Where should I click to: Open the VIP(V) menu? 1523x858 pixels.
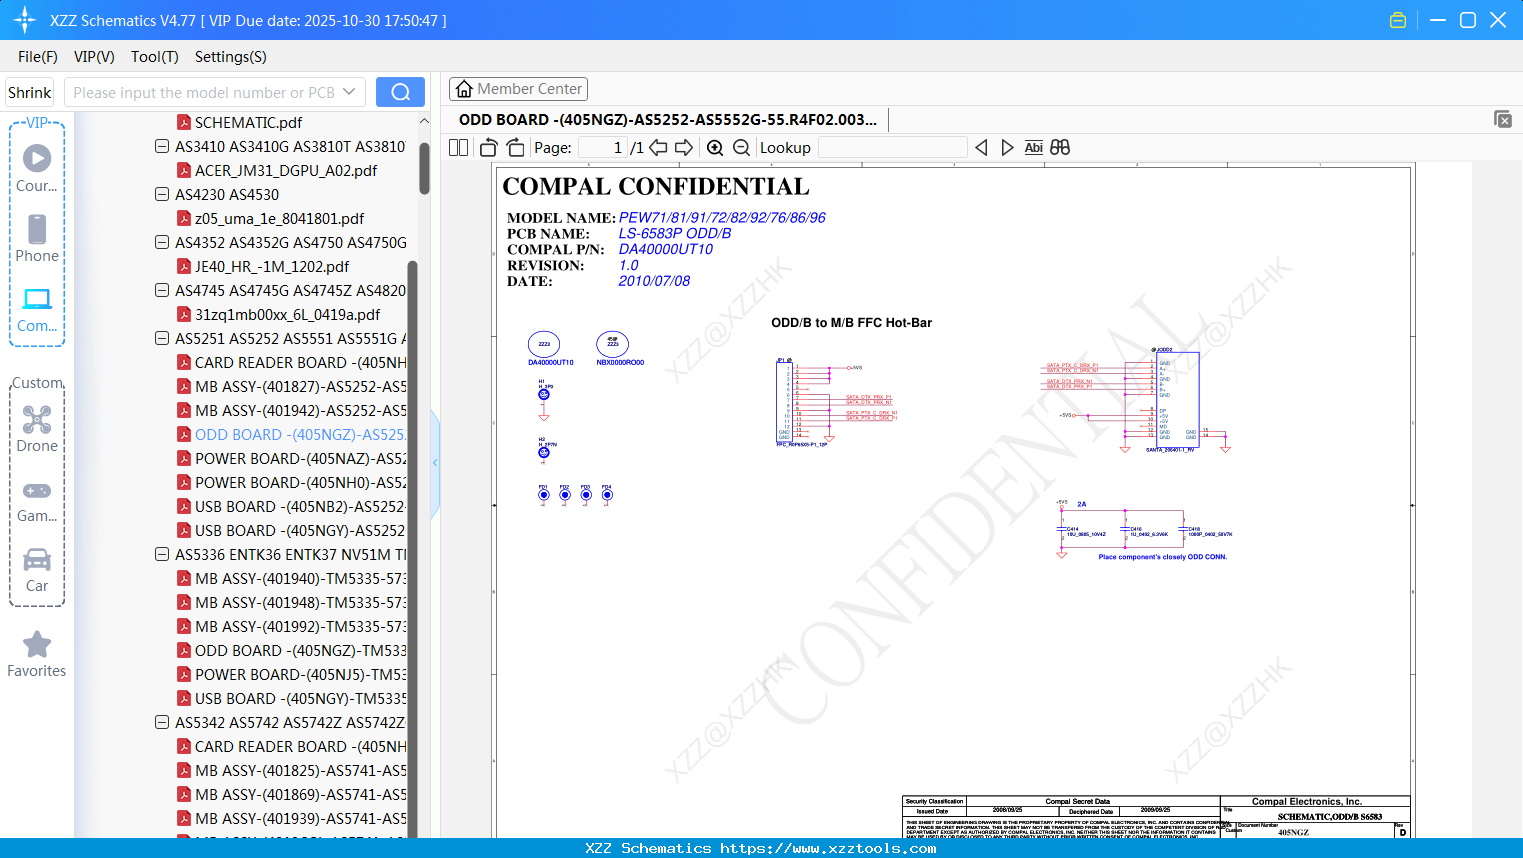pos(94,57)
